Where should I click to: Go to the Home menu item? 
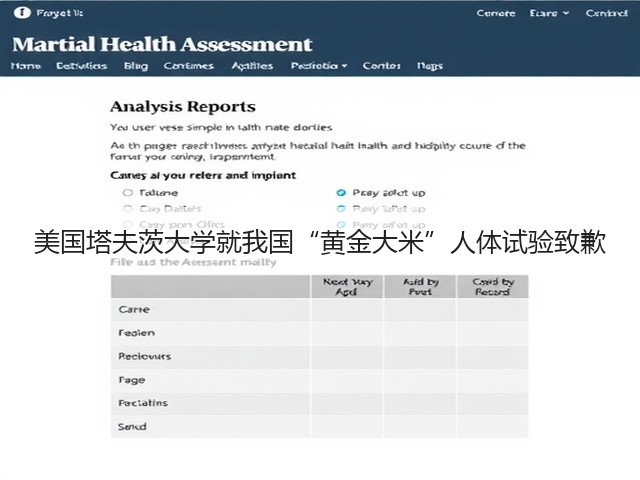26,66
